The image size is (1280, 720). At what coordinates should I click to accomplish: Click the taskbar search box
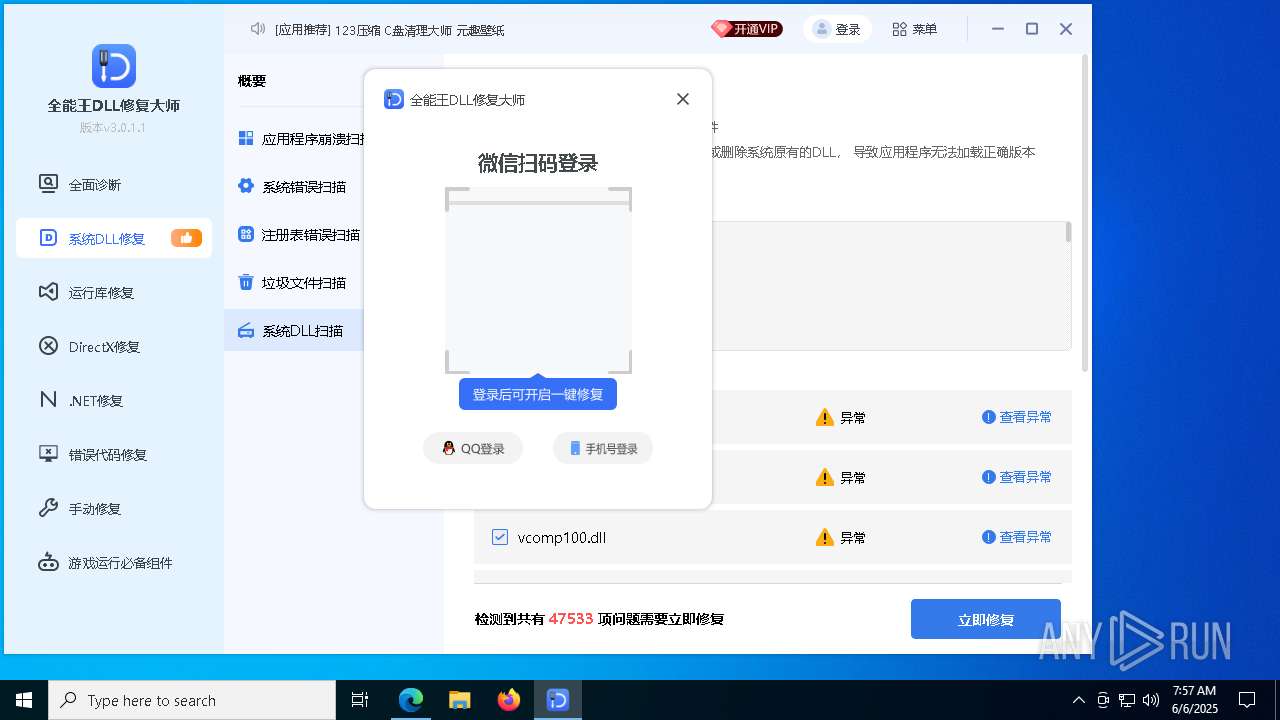click(192, 700)
